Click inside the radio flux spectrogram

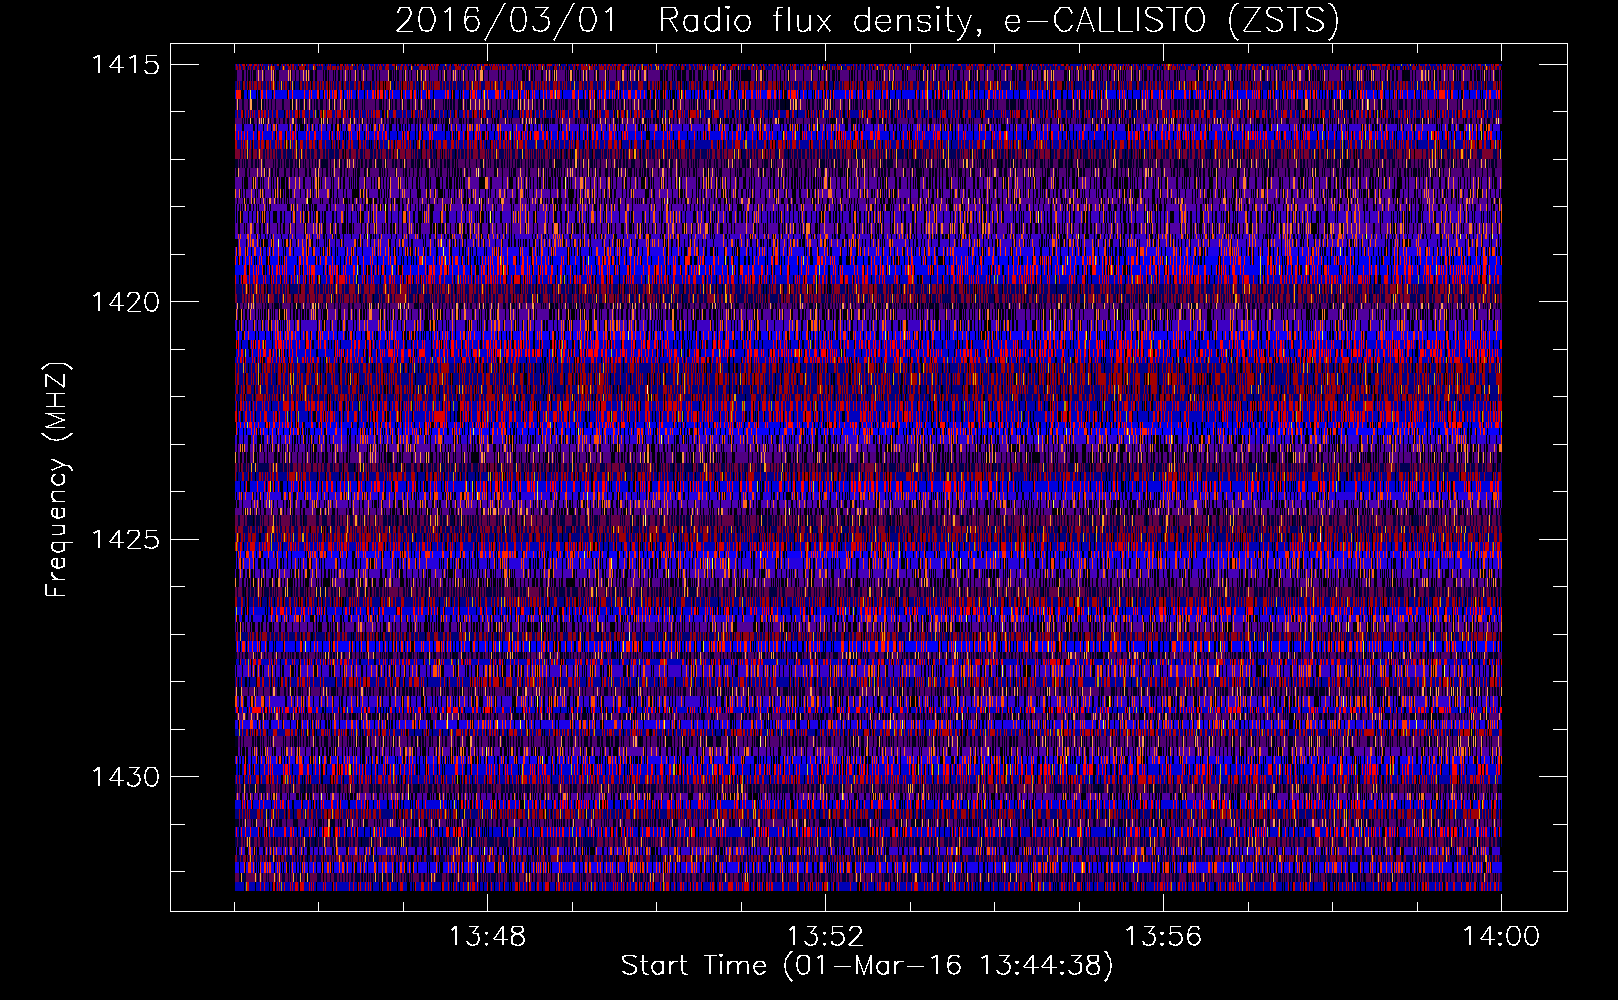click(x=868, y=477)
